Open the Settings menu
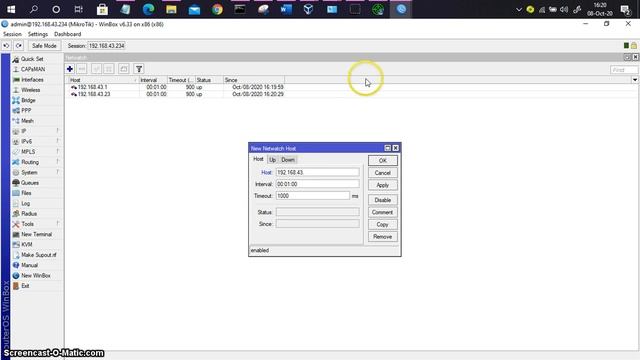The image size is (640, 360). tap(38, 34)
